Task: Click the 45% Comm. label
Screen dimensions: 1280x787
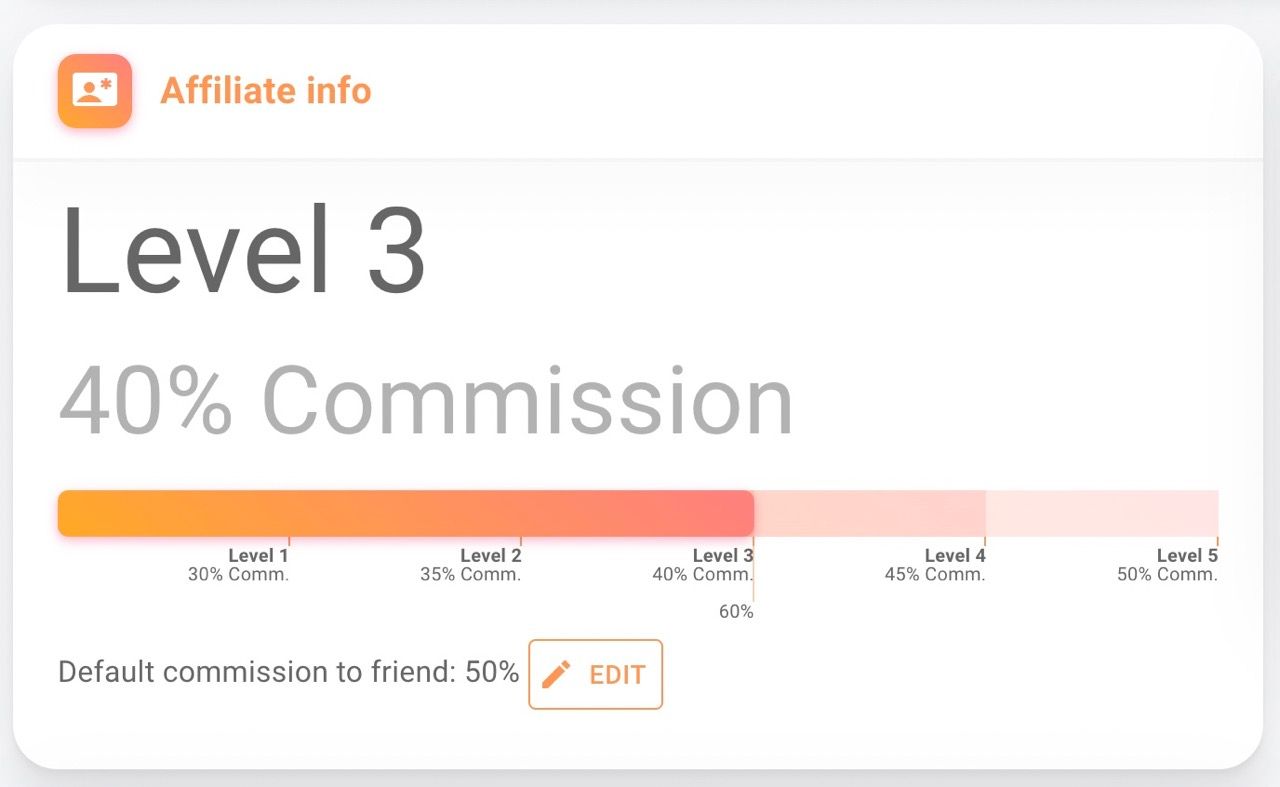Action: 935,575
